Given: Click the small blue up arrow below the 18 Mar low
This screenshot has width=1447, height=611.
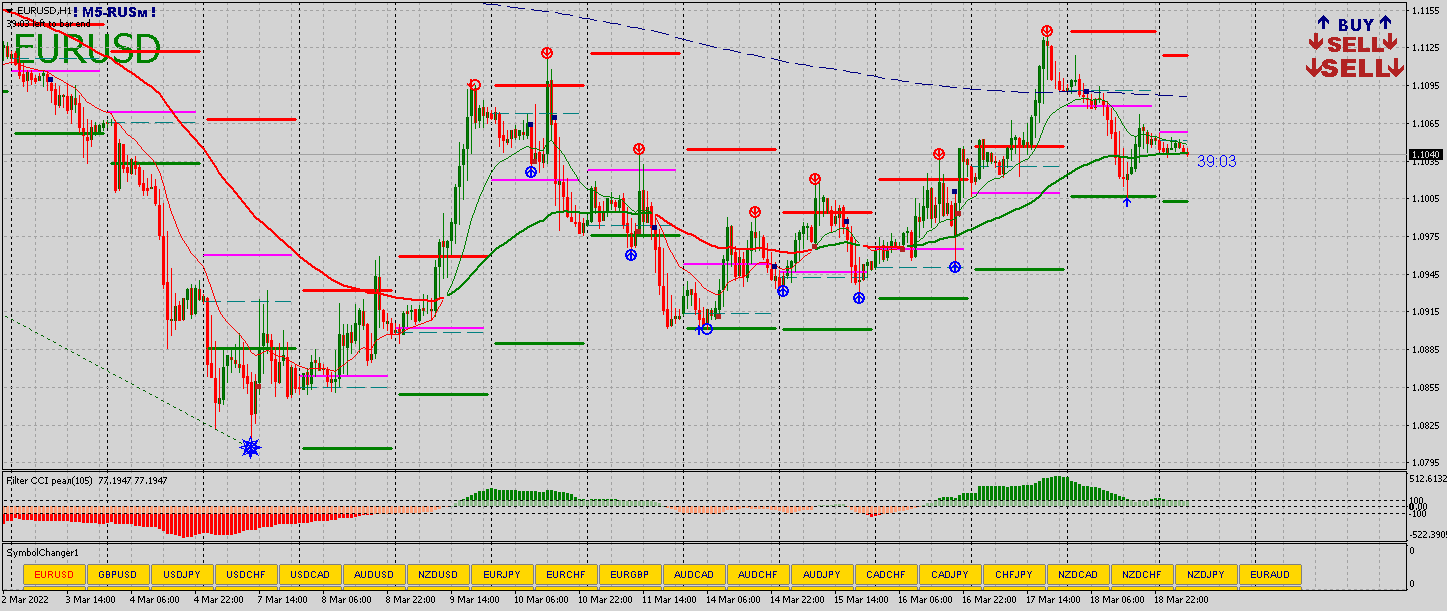Looking at the screenshot, I should coord(1127,203).
